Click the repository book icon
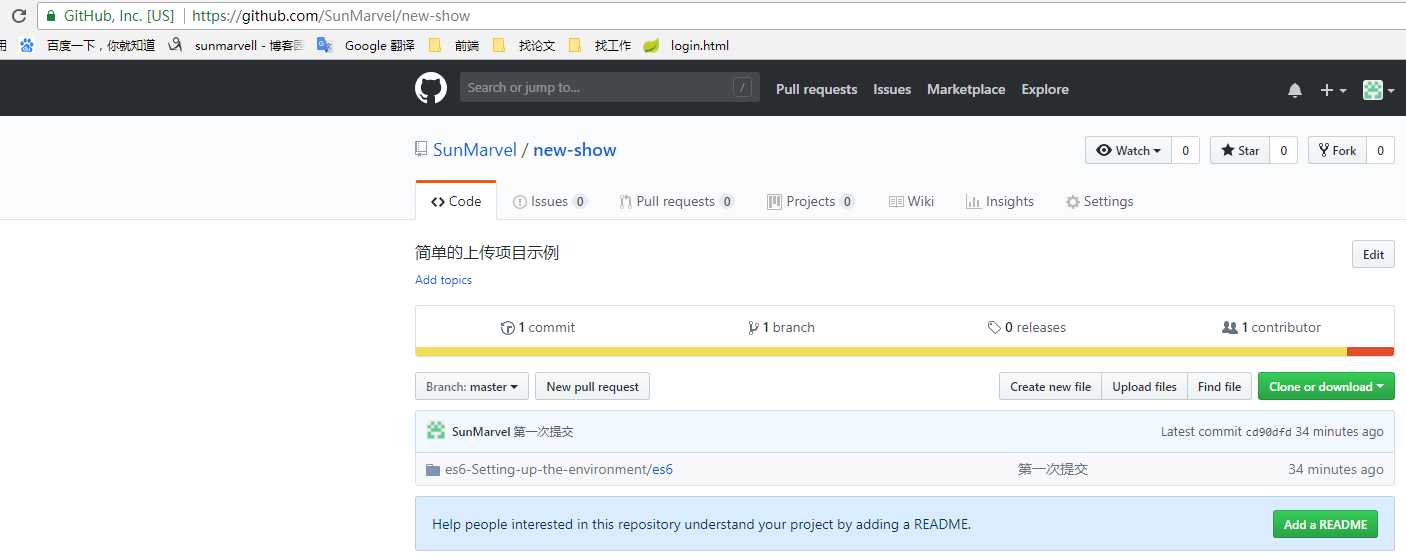Image resolution: width=1406 pixels, height=558 pixels. (421, 149)
